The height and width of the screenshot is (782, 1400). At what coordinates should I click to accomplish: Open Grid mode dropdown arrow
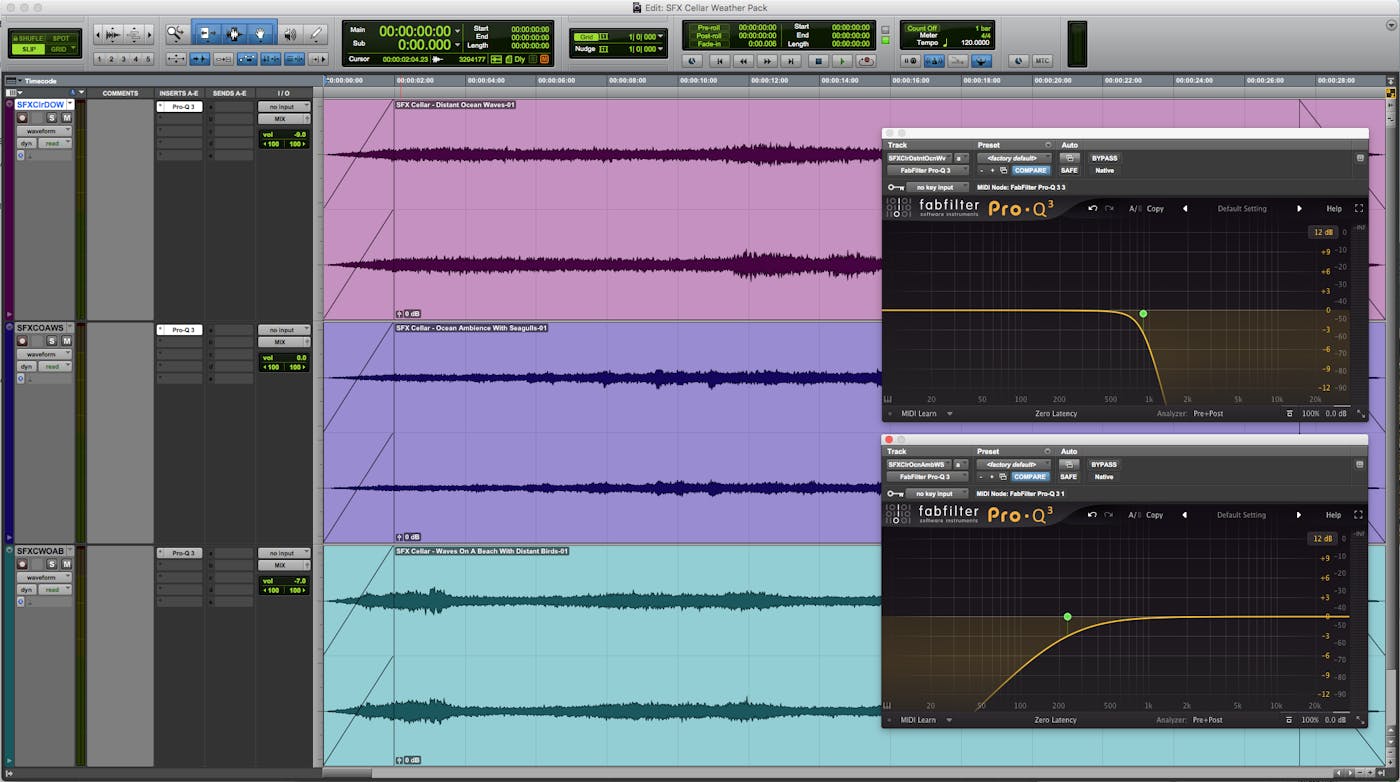click(73, 48)
